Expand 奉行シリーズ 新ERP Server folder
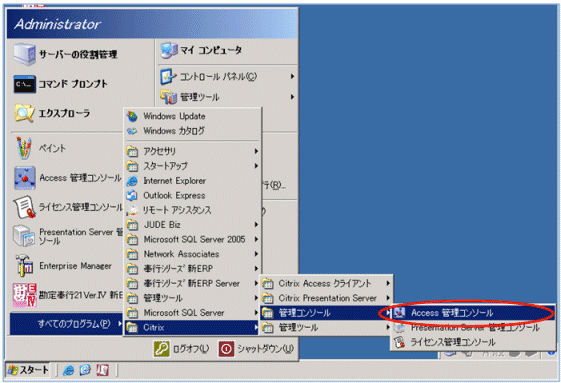Viewport: 561px width, 383px height. pos(192,283)
